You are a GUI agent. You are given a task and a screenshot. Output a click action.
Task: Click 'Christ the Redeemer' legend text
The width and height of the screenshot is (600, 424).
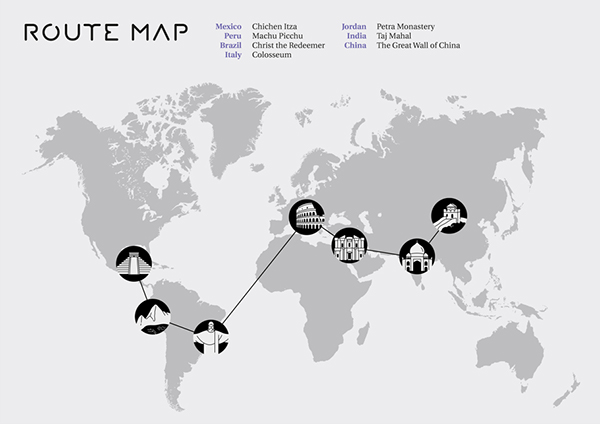pos(289,45)
